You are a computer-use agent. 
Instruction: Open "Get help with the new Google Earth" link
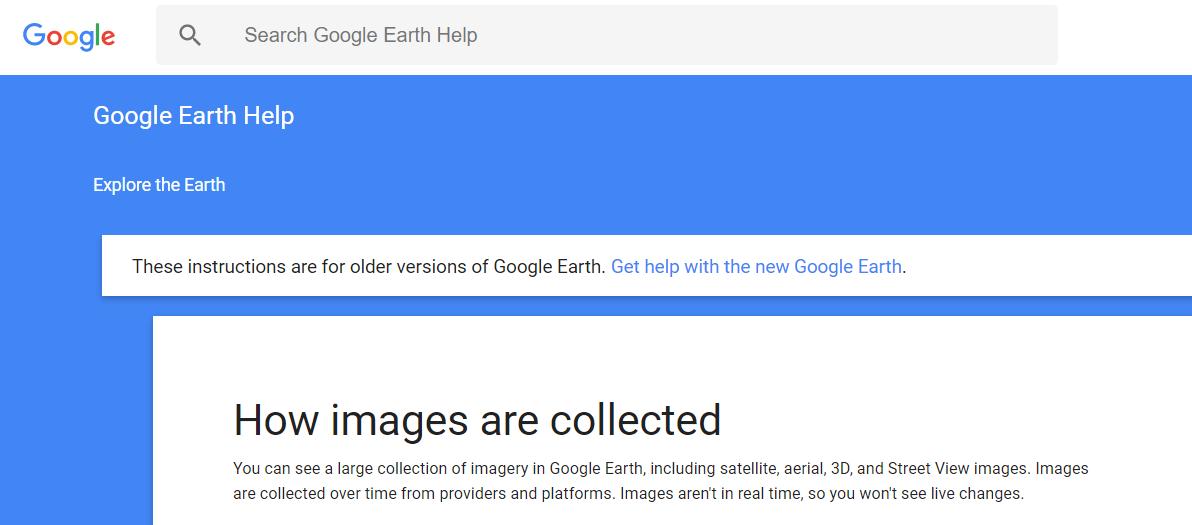pos(756,267)
